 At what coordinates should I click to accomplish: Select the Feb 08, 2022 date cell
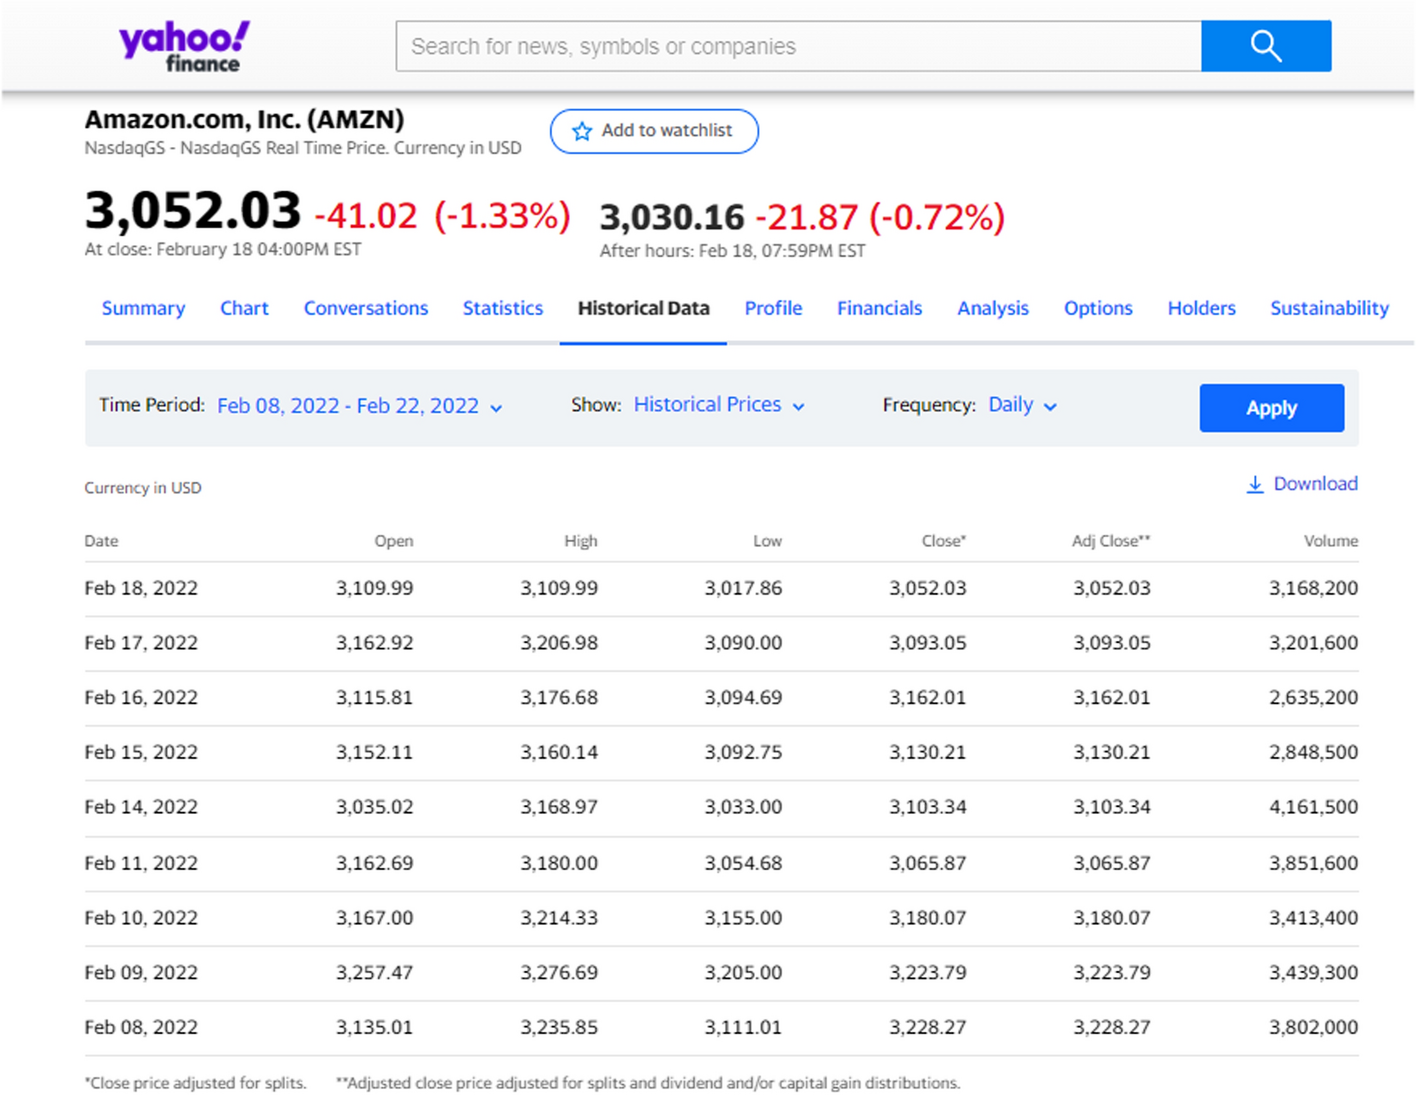141,1028
